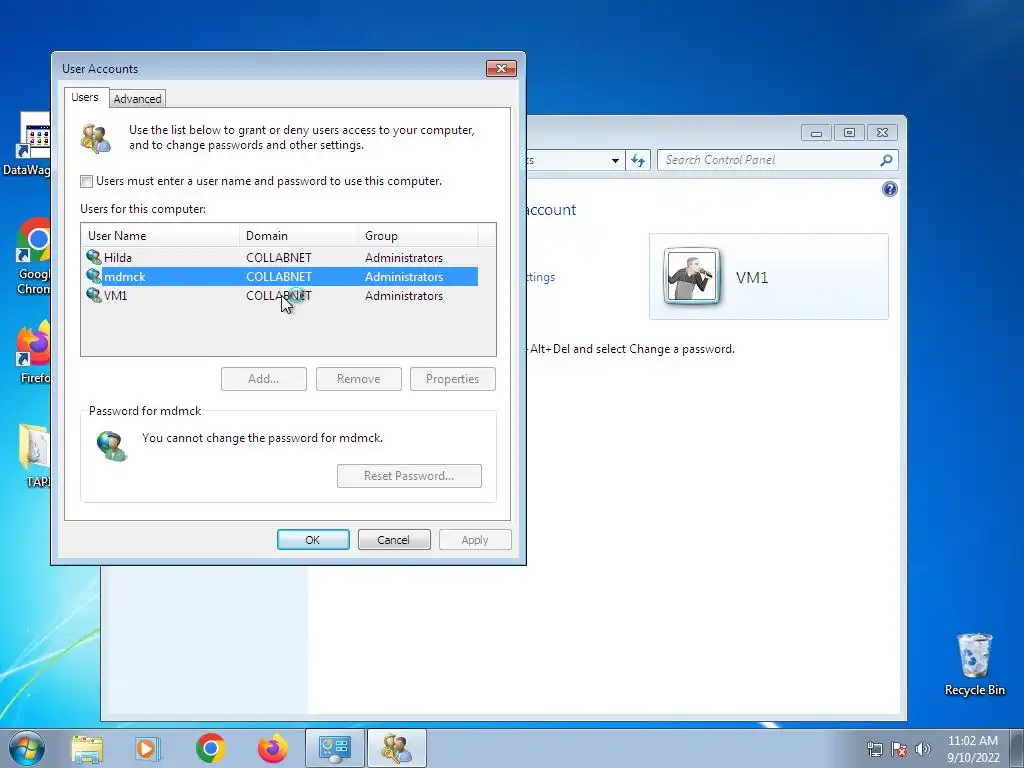Open Windows Explorer from taskbar
This screenshot has height=768, width=1024.
[87, 748]
